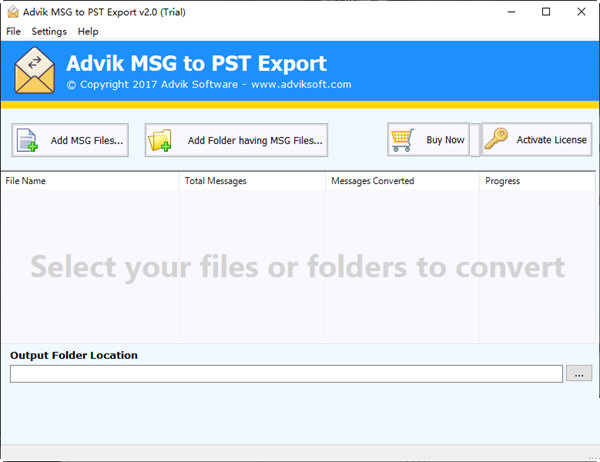Click Add Folder having MSG Files button
The width and height of the screenshot is (600, 462).
pos(236,140)
